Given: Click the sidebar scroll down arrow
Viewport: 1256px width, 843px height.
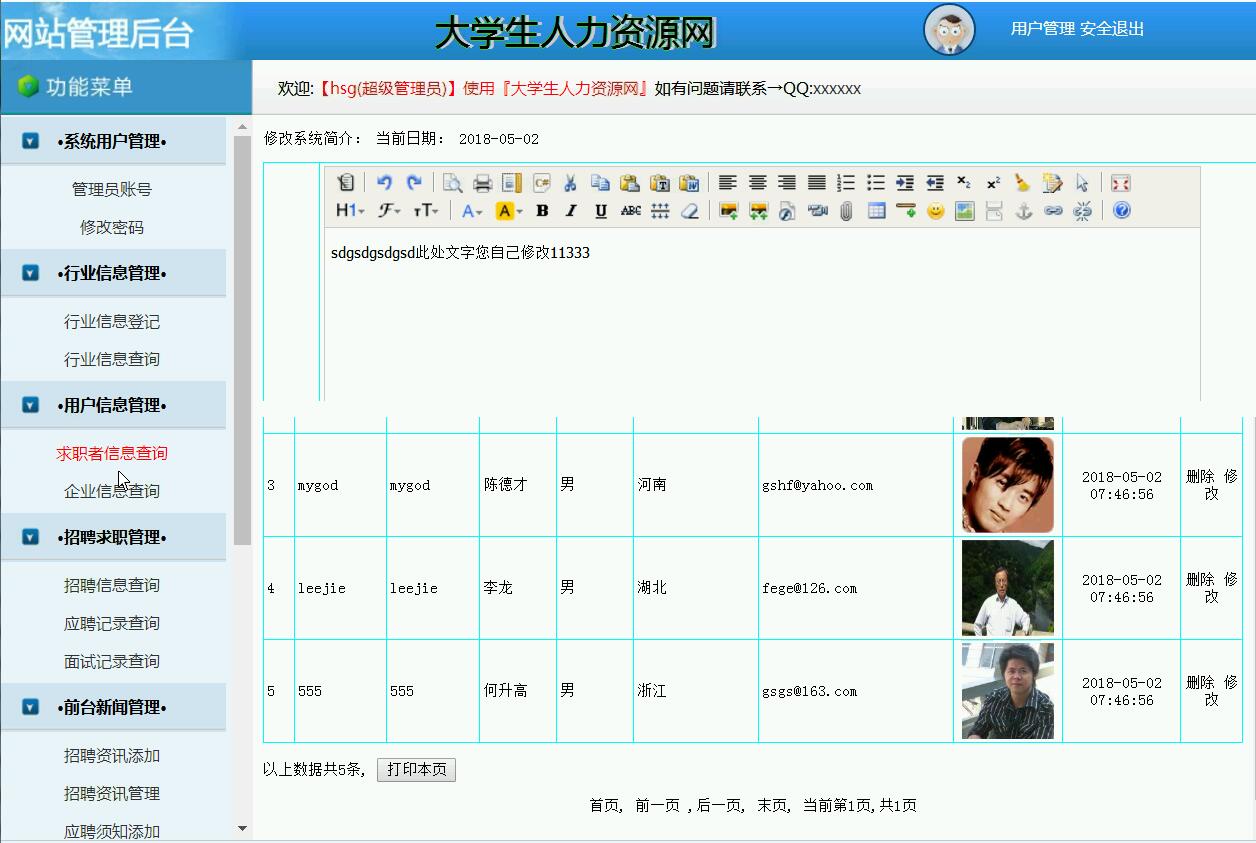Looking at the screenshot, I should (242, 828).
